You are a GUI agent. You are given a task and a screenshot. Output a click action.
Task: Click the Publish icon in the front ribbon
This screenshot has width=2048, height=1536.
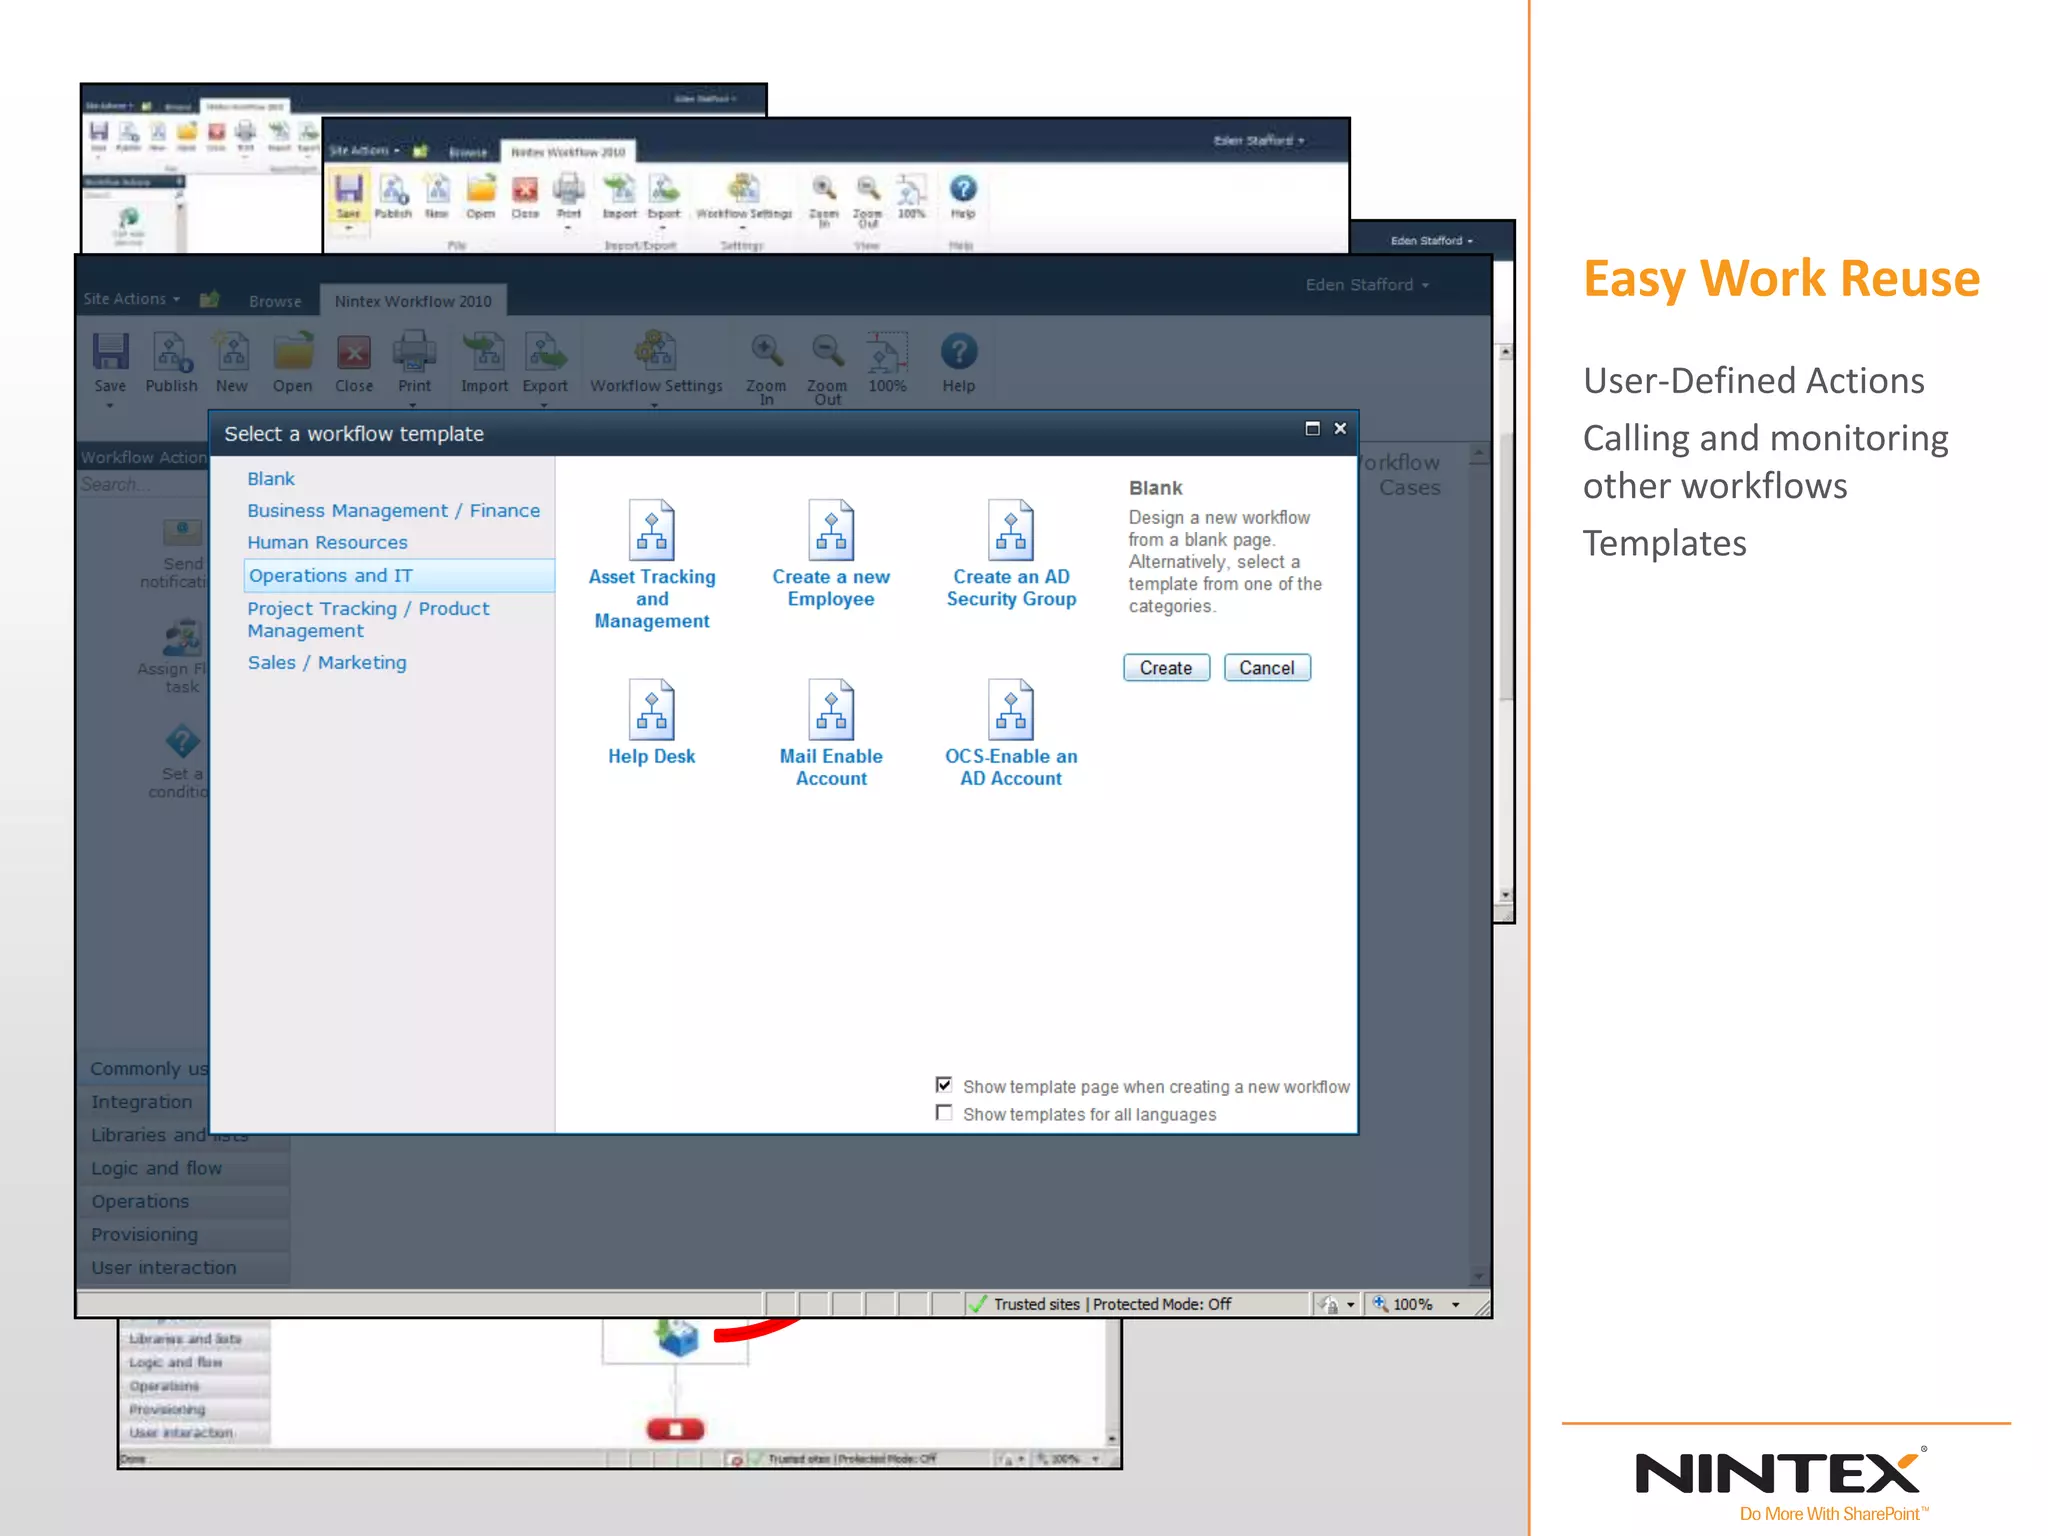[172, 352]
